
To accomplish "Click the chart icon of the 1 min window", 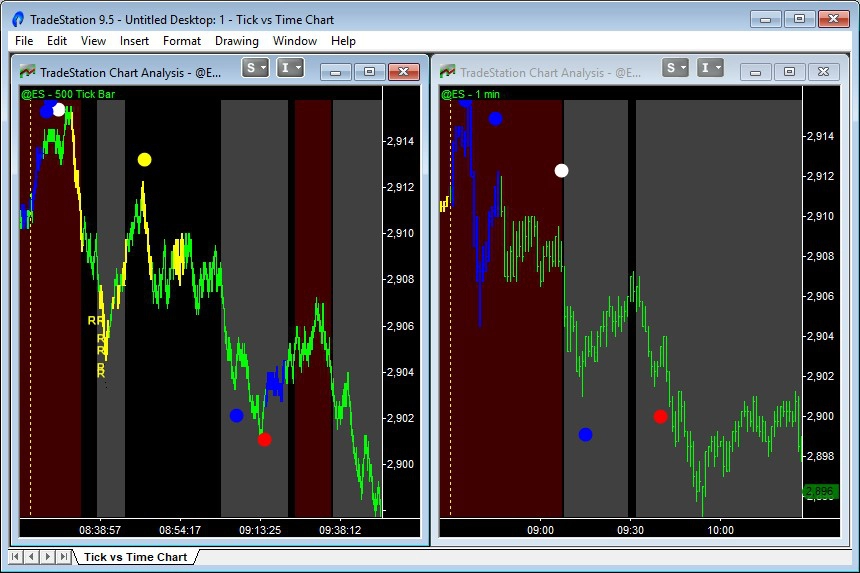I will [x=448, y=71].
